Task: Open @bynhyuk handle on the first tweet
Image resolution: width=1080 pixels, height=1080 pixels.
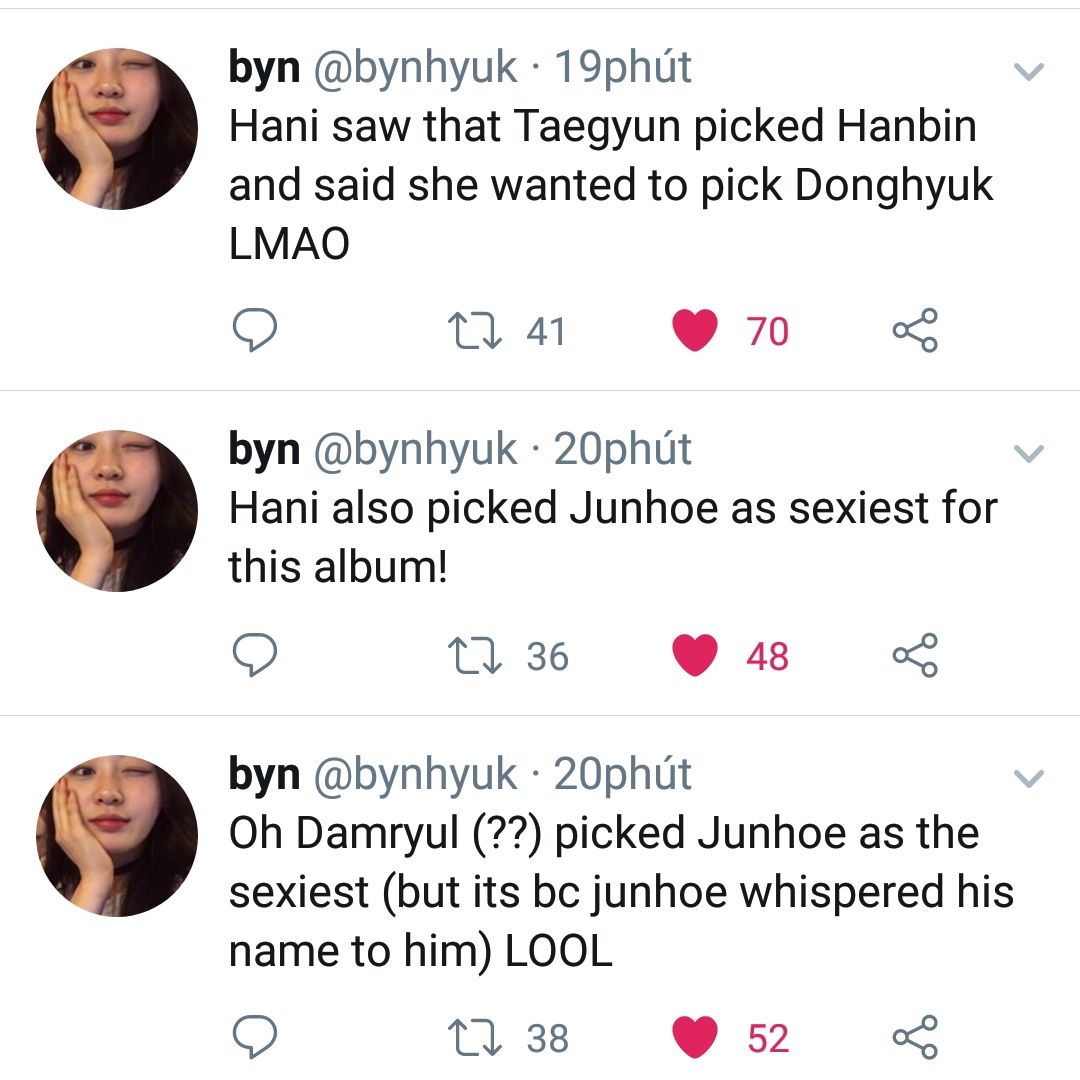Action: [x=416, y=68]
